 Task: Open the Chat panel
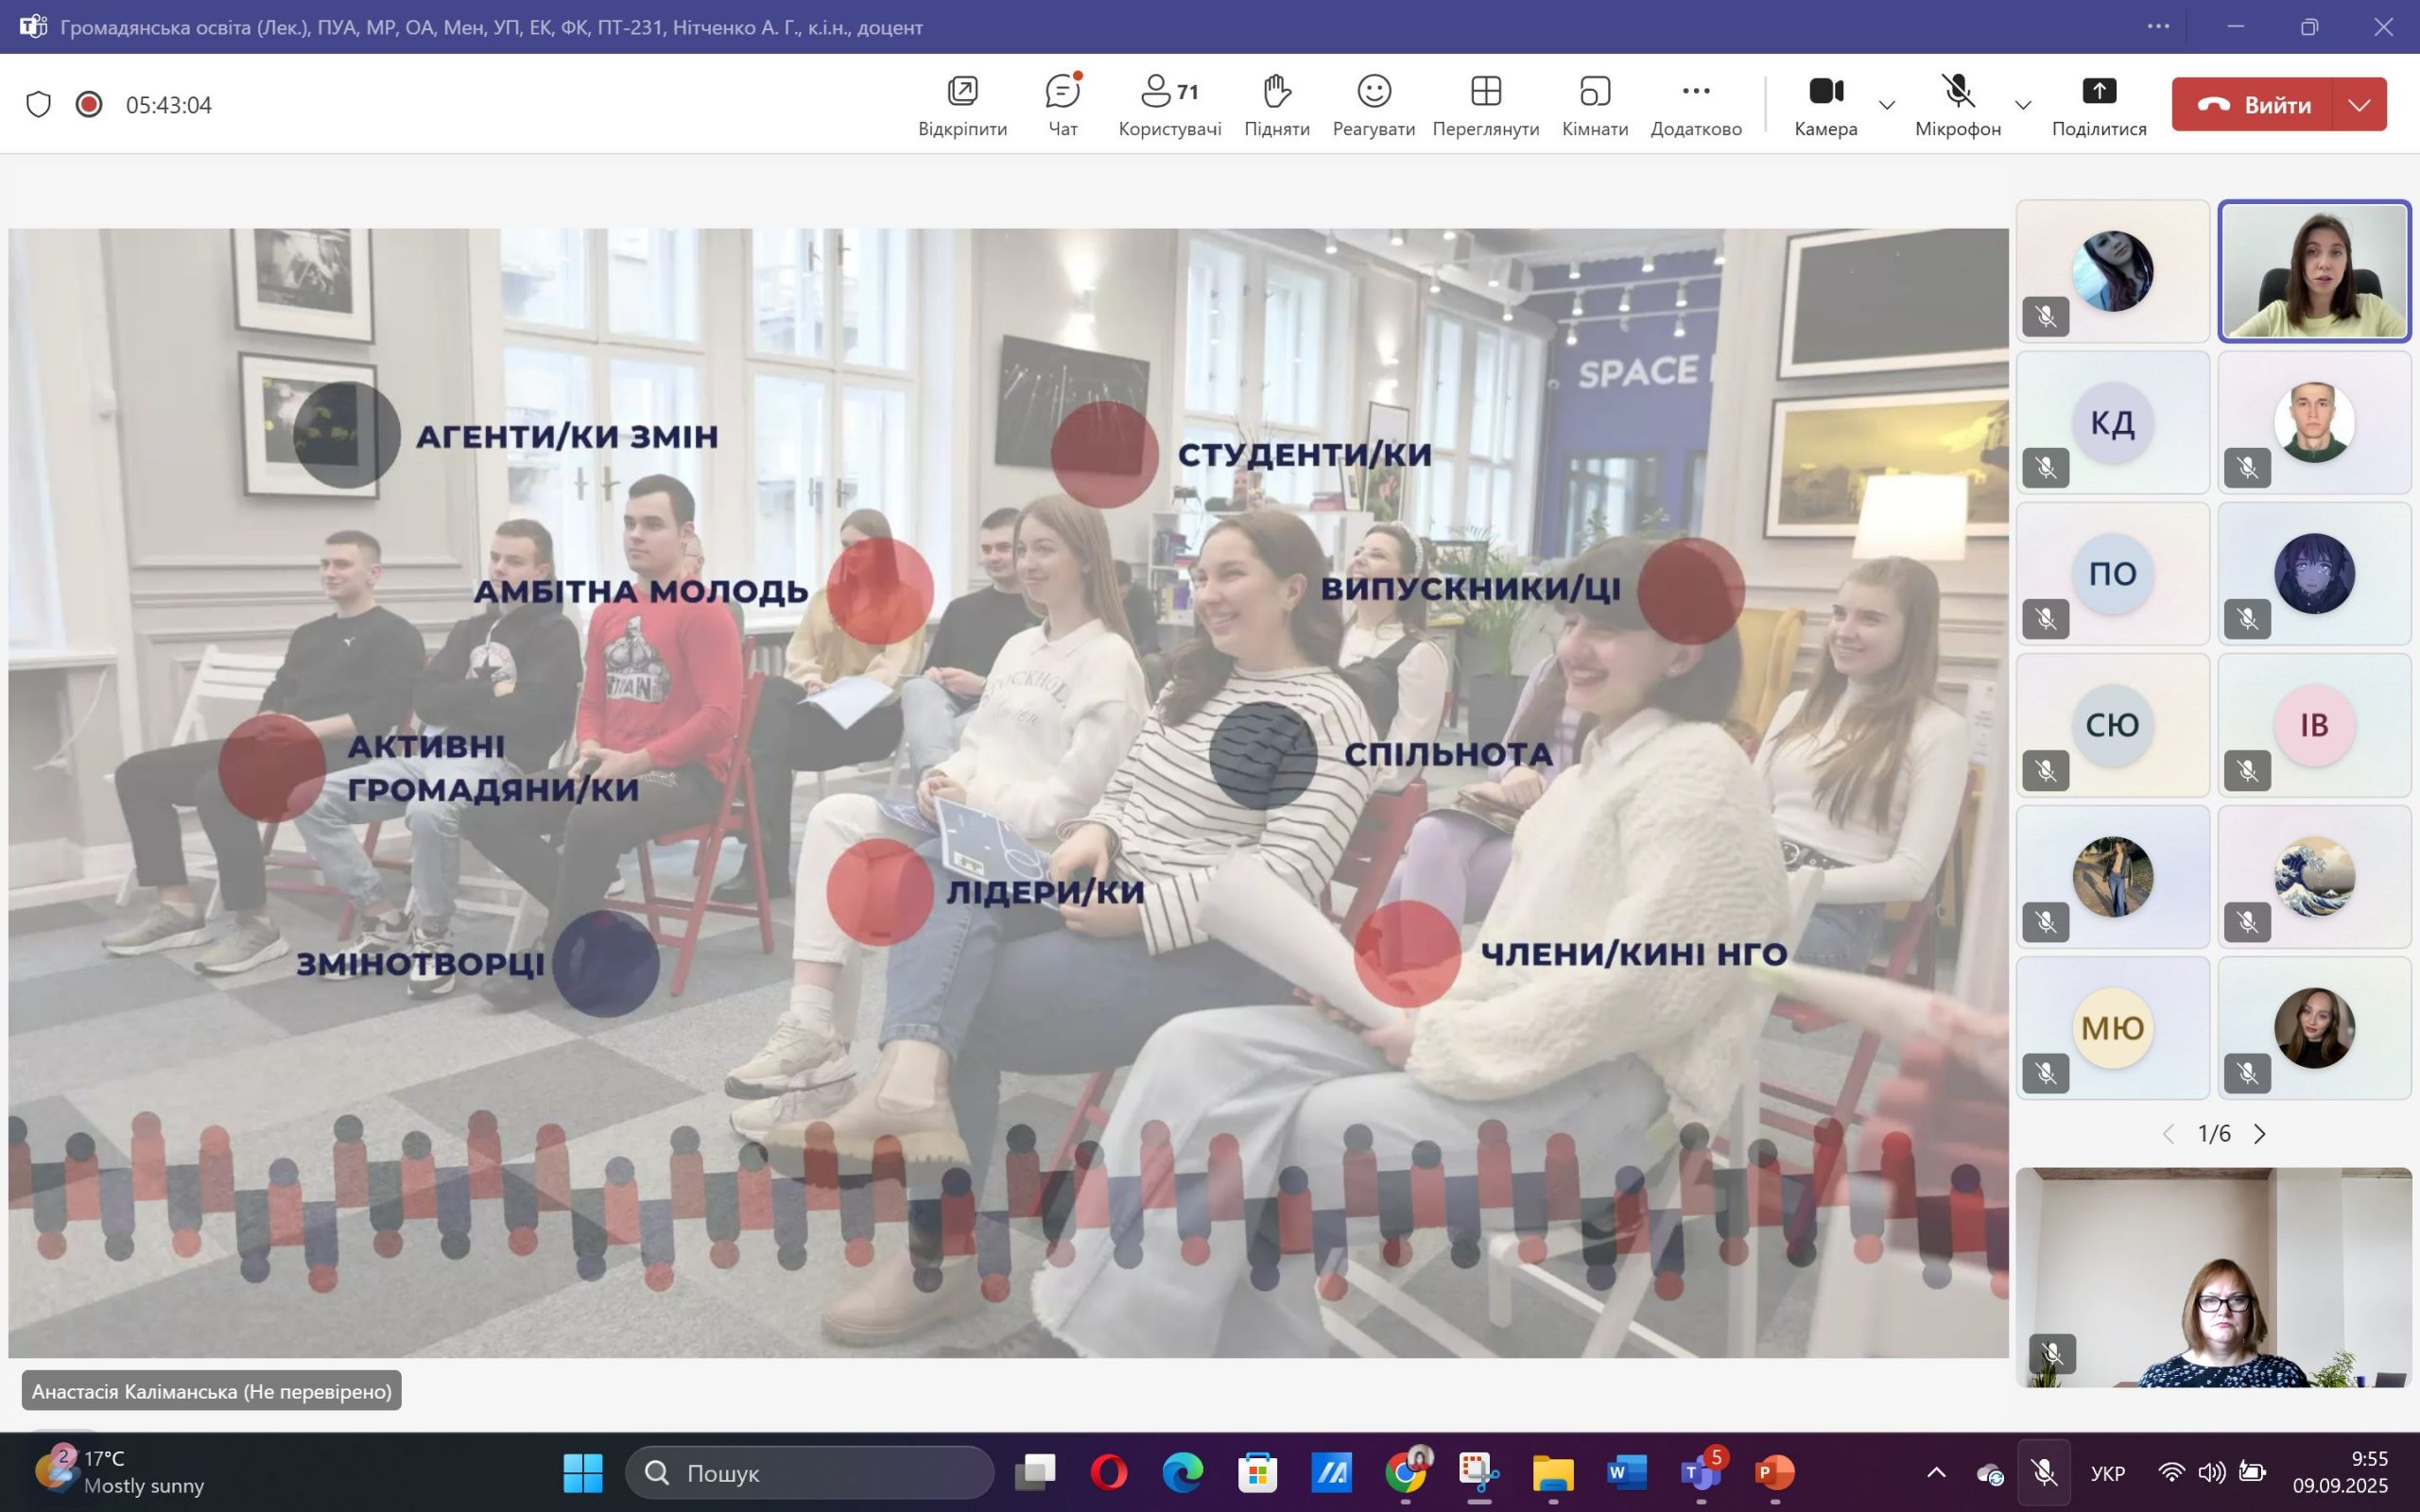(1062, 104)
